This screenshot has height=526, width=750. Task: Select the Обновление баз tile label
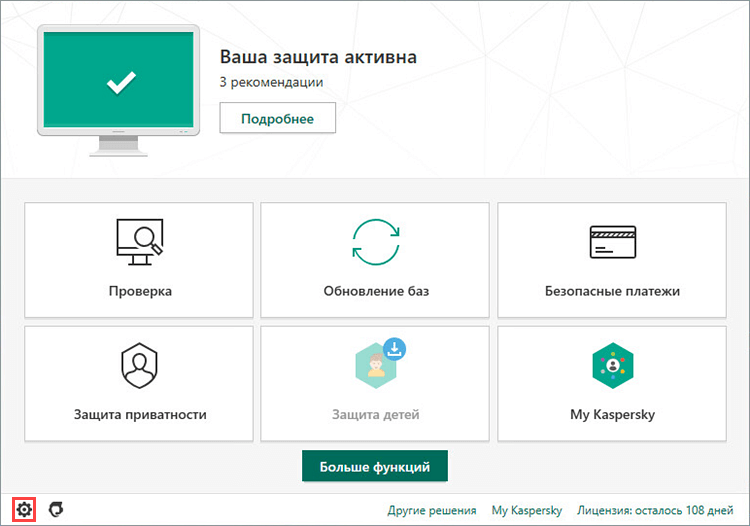pyautogui.click(x=376, y=291)
